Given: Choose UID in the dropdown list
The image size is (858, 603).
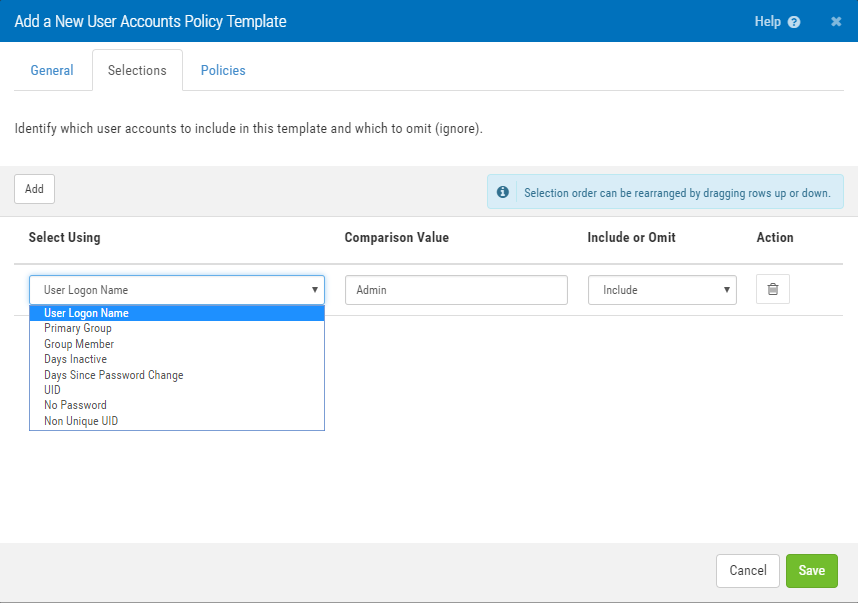Looking at the screenshot, I should 52,390.
